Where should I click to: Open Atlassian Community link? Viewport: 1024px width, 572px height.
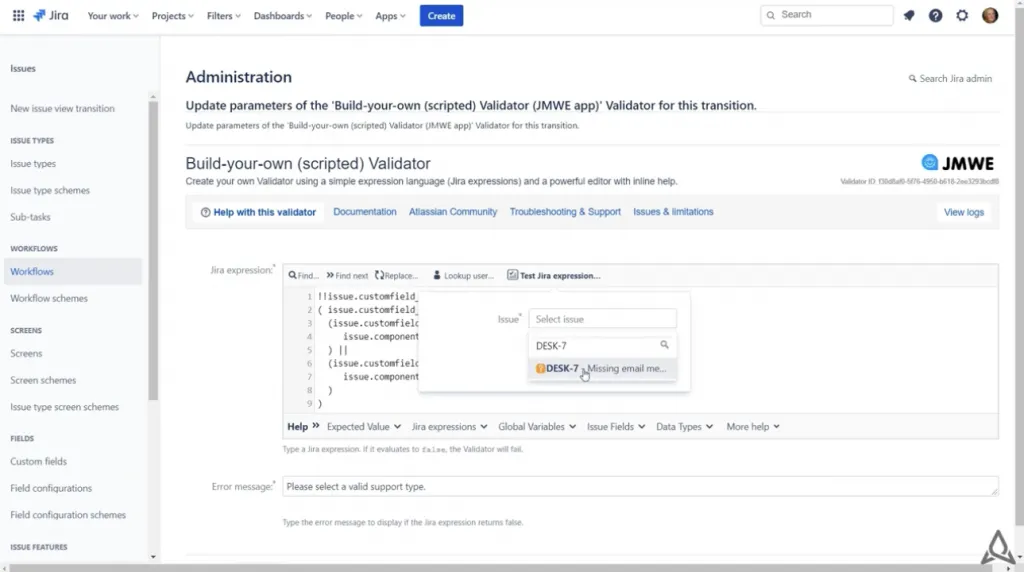[453, 212]
